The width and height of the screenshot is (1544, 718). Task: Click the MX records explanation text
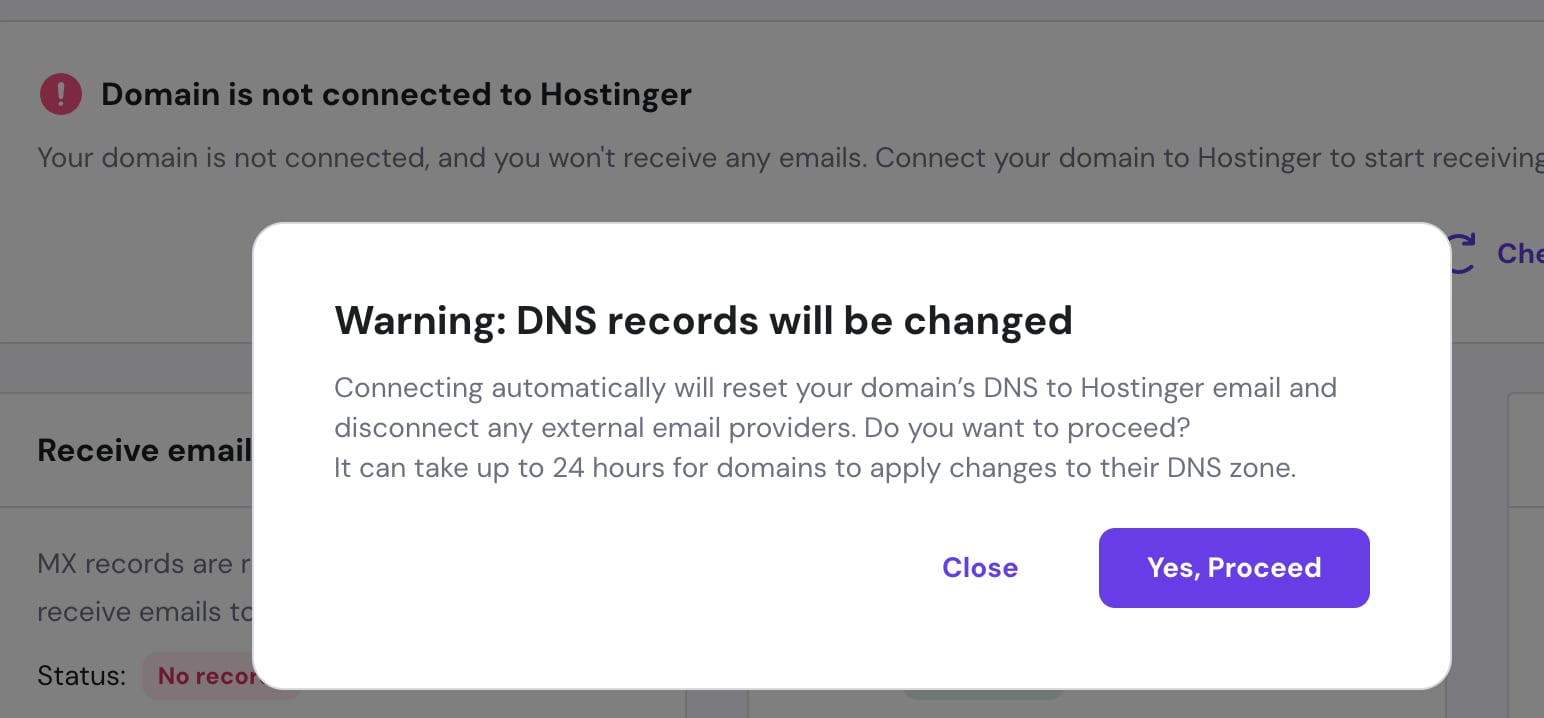click(145, 564)
